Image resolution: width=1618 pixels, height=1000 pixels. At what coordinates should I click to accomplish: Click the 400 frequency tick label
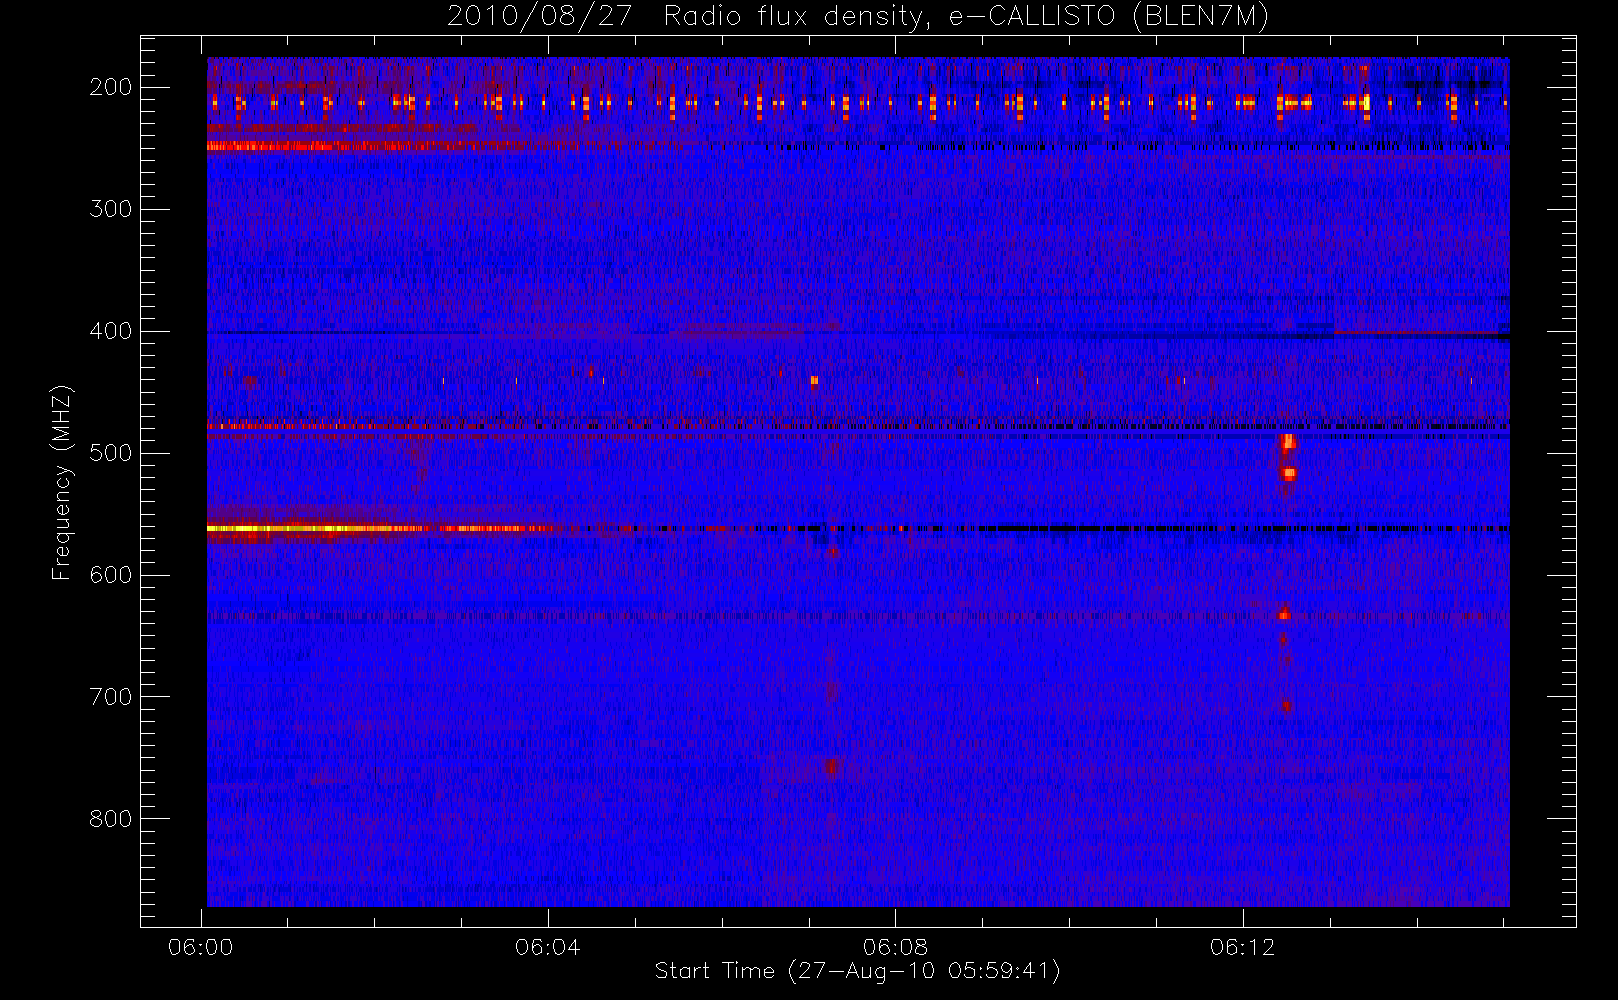[110, 331]
